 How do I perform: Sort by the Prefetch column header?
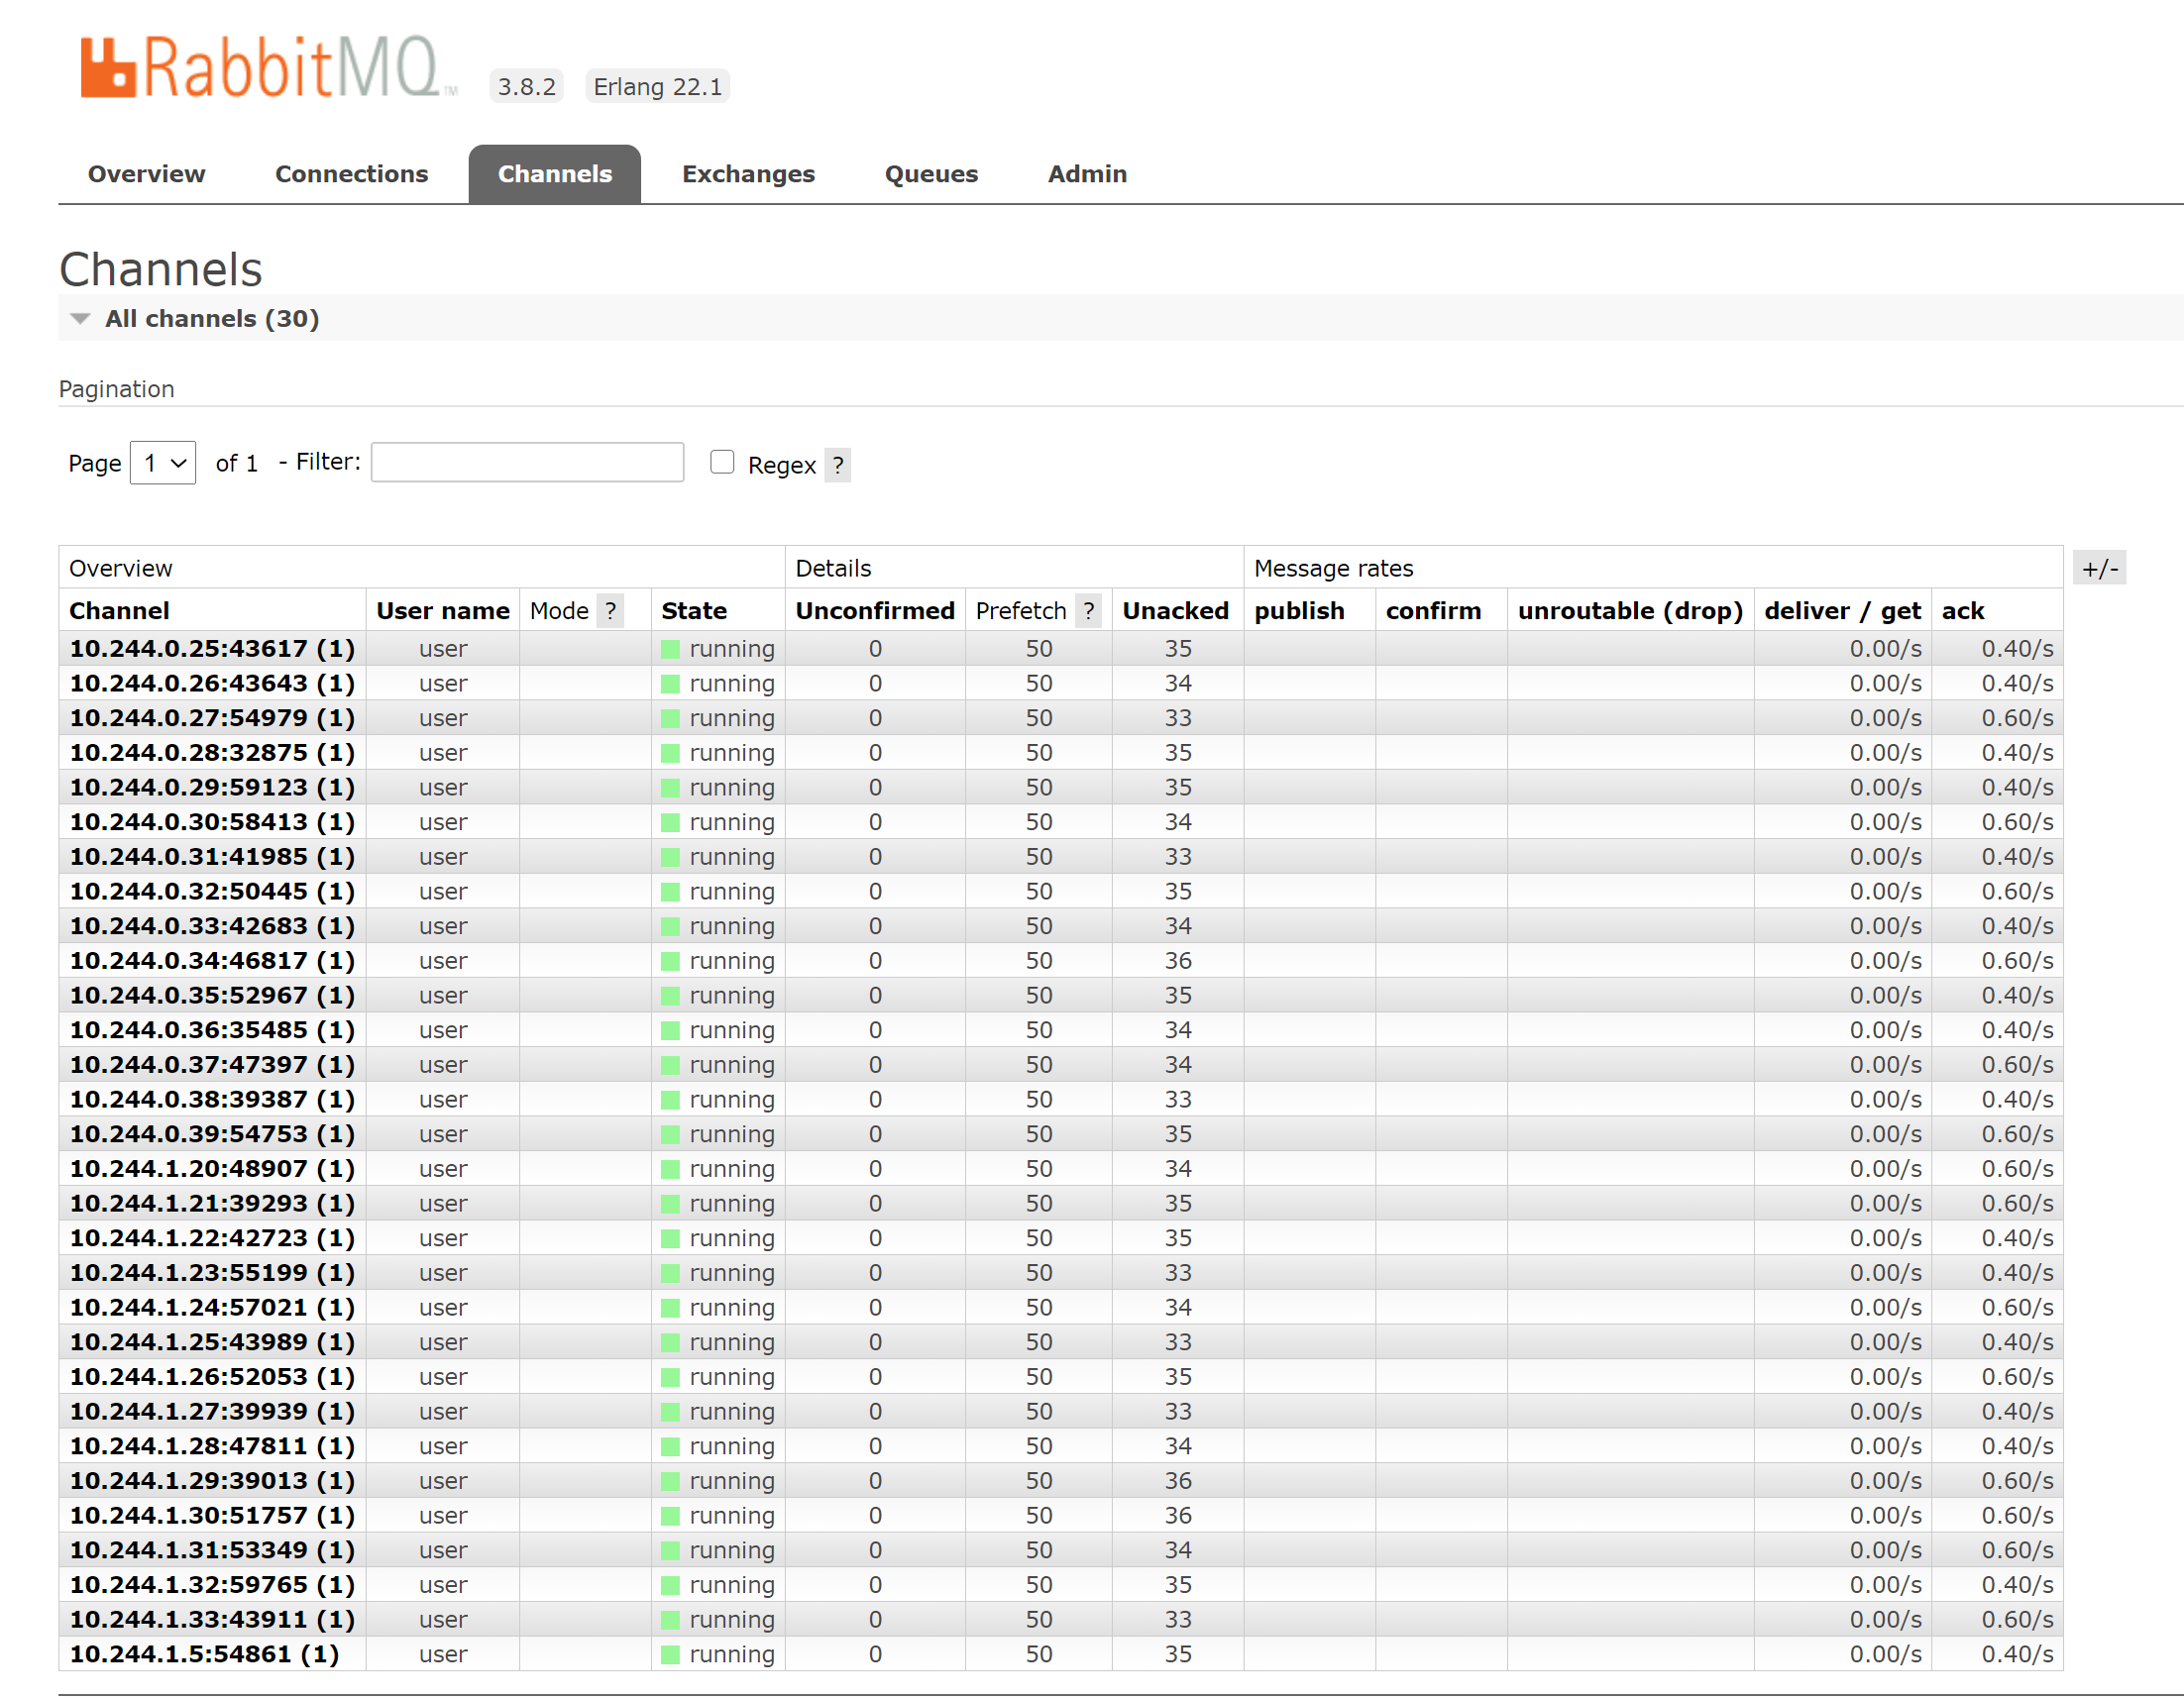[1020, 611]
